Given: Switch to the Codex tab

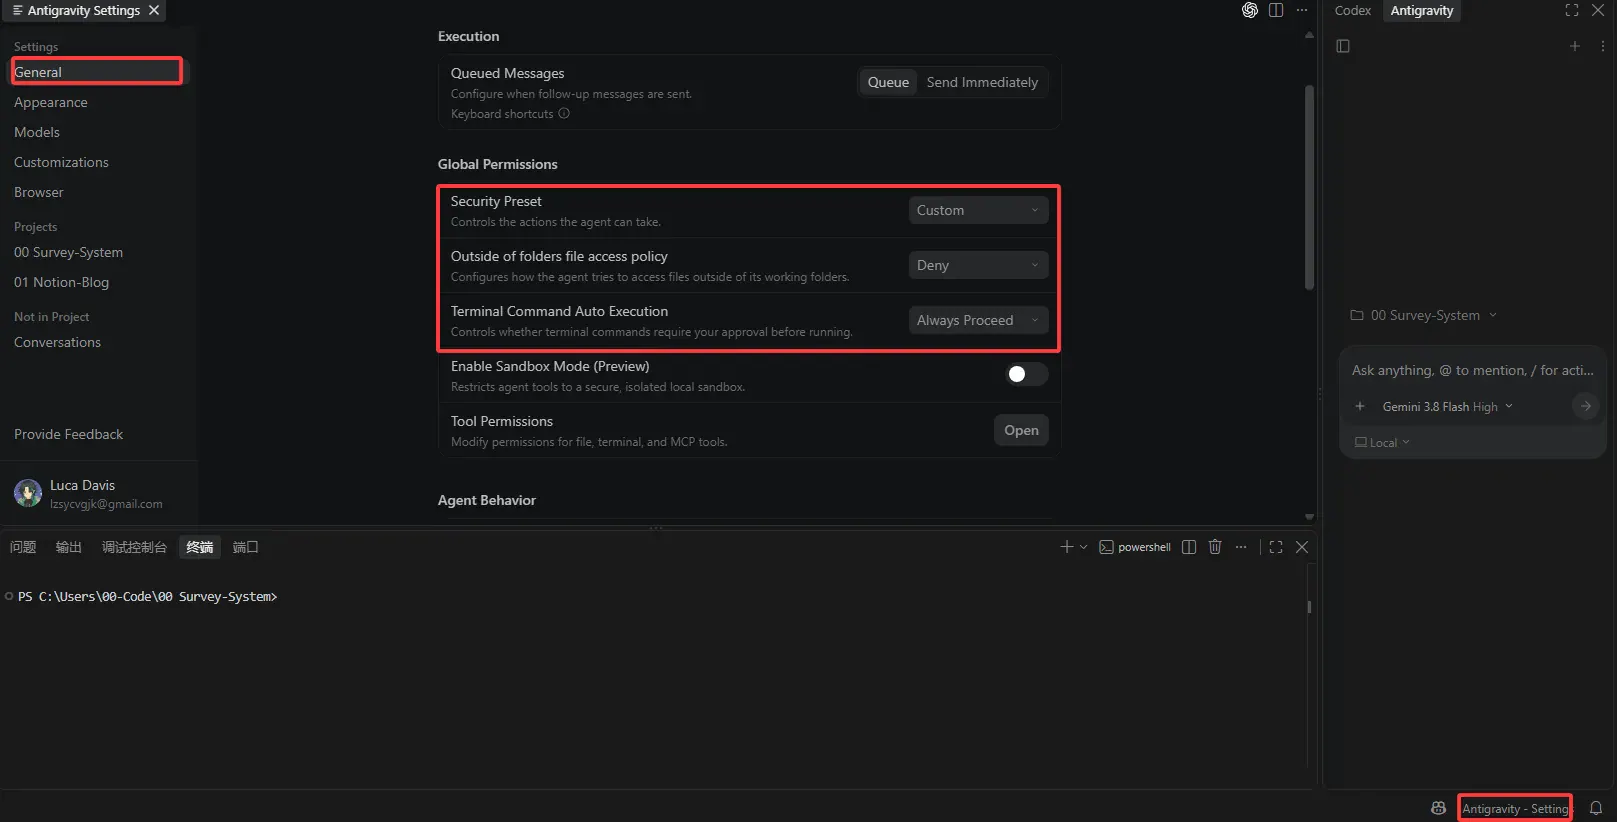Looking at the screenshot, I should pyautogui.click(x=1352, y=10).
